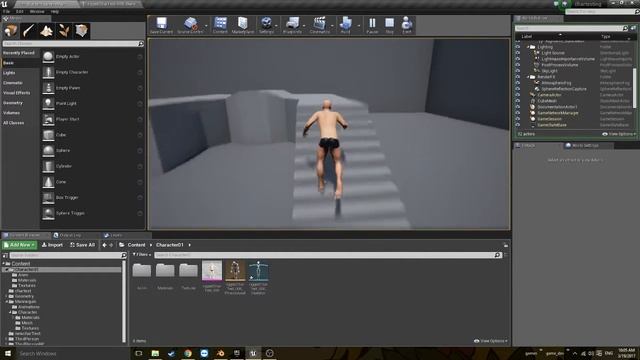Select the Sphere primitive

click(x=93, y=151)
